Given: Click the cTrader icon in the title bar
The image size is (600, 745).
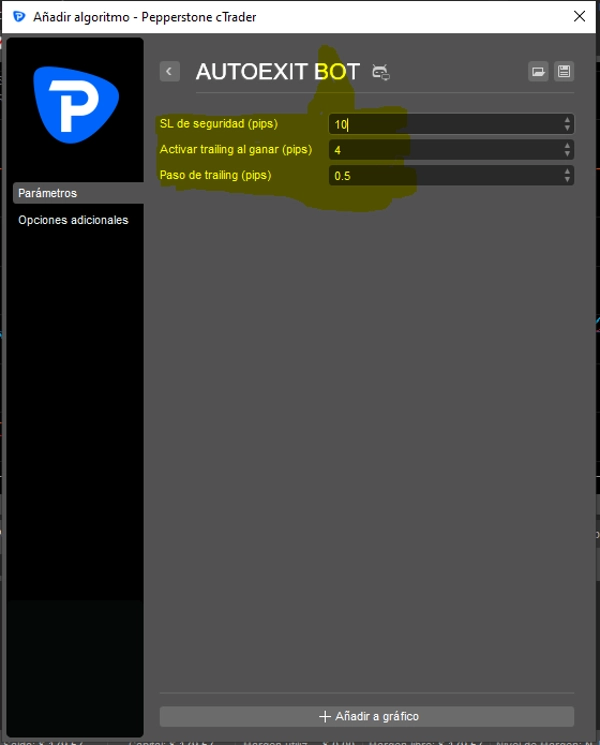Looking at the screenshot, I should click(x=19, y=17).
